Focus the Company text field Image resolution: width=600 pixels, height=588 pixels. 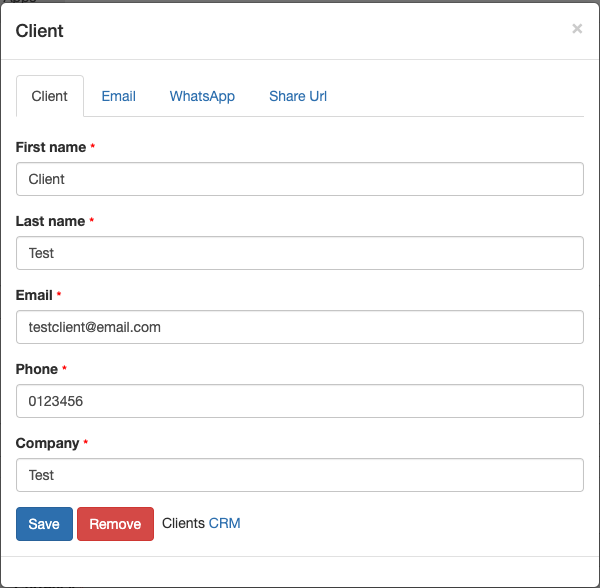point(300,475)
